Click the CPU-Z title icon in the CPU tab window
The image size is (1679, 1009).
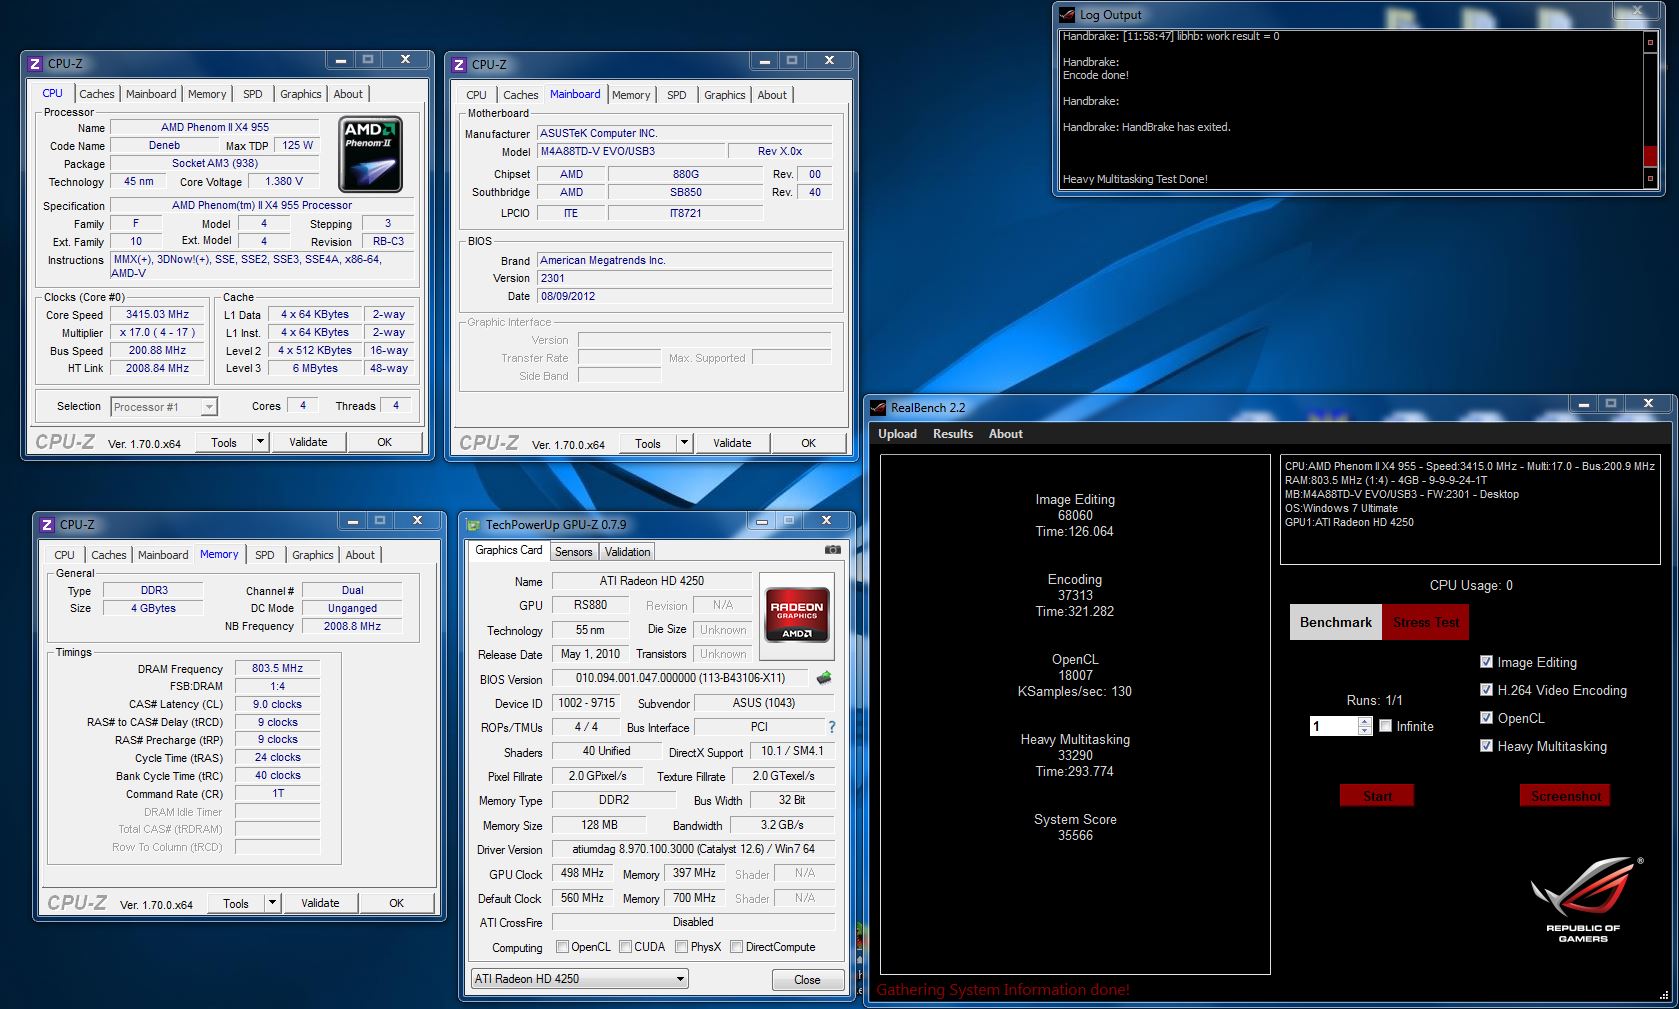point(35,63)
